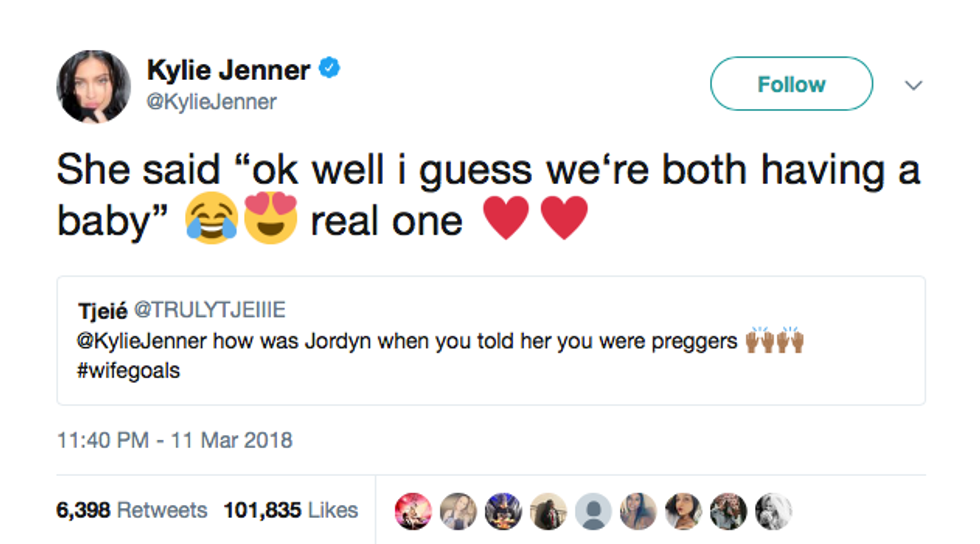Click the first pink-red liker avatar
Screen dimensions: 980x544
click(414, 511)
